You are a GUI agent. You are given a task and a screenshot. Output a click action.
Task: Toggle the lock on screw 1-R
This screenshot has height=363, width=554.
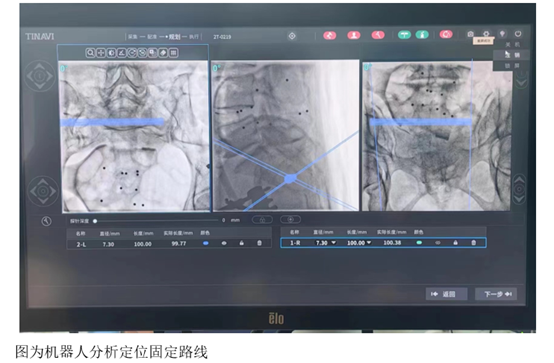tap(455, 242)
